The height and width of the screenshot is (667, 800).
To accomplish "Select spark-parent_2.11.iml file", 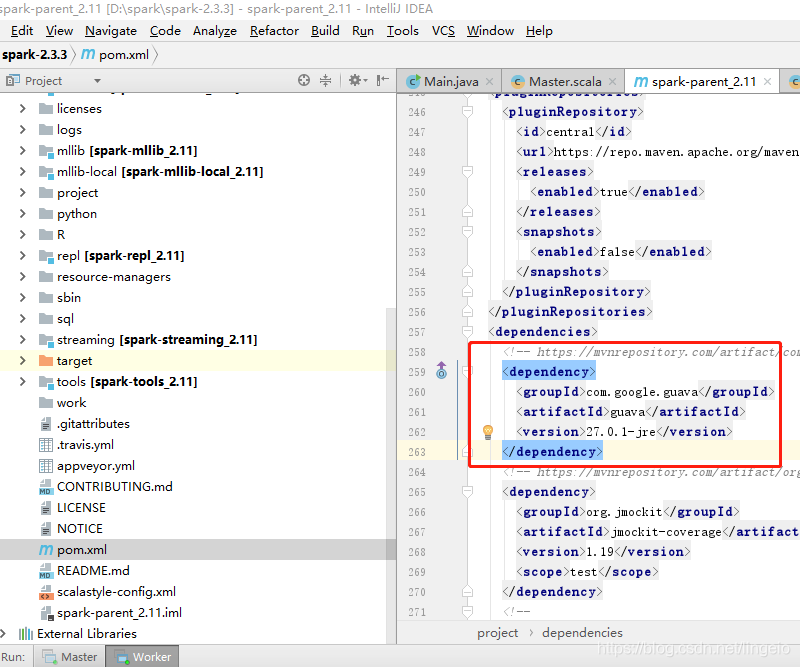I will (x=119, y=612).
